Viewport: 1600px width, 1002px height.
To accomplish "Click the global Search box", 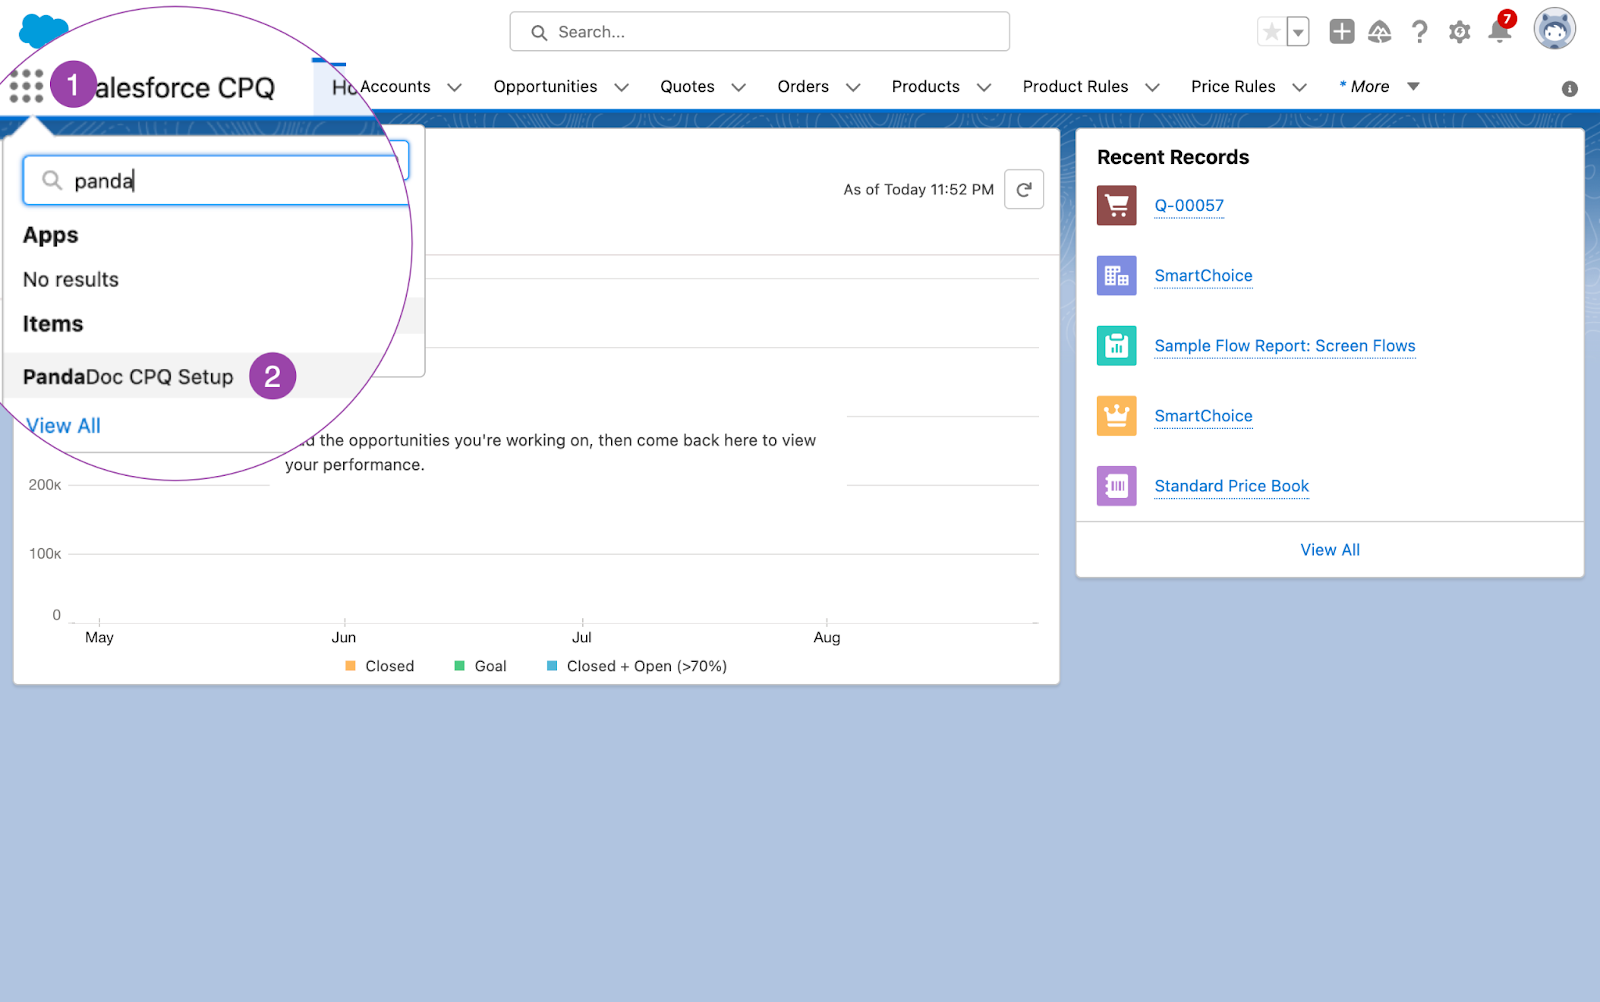I will (760, 32).
